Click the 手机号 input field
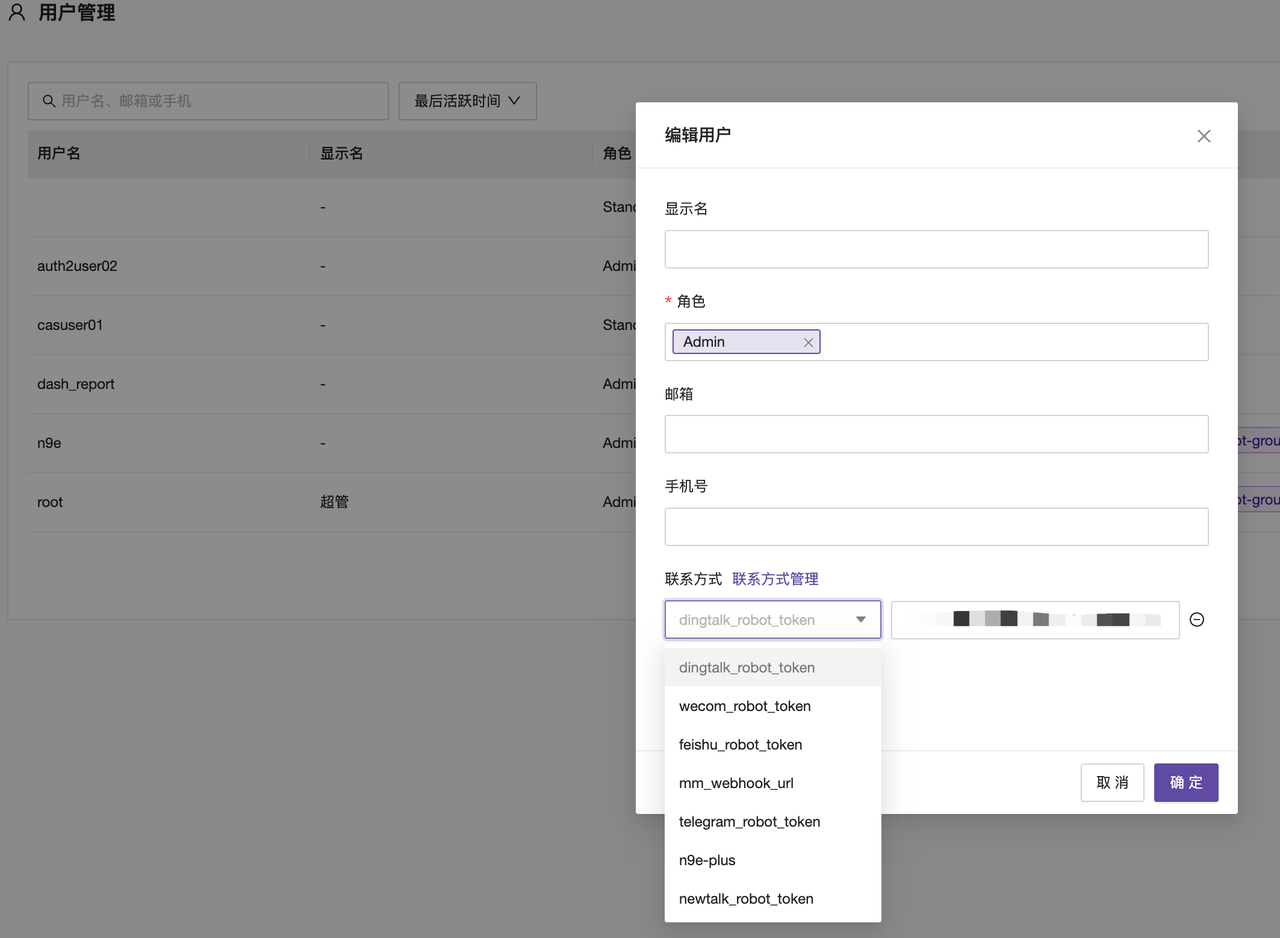Viewport: 1280px width, 938px height. (936, 527)
